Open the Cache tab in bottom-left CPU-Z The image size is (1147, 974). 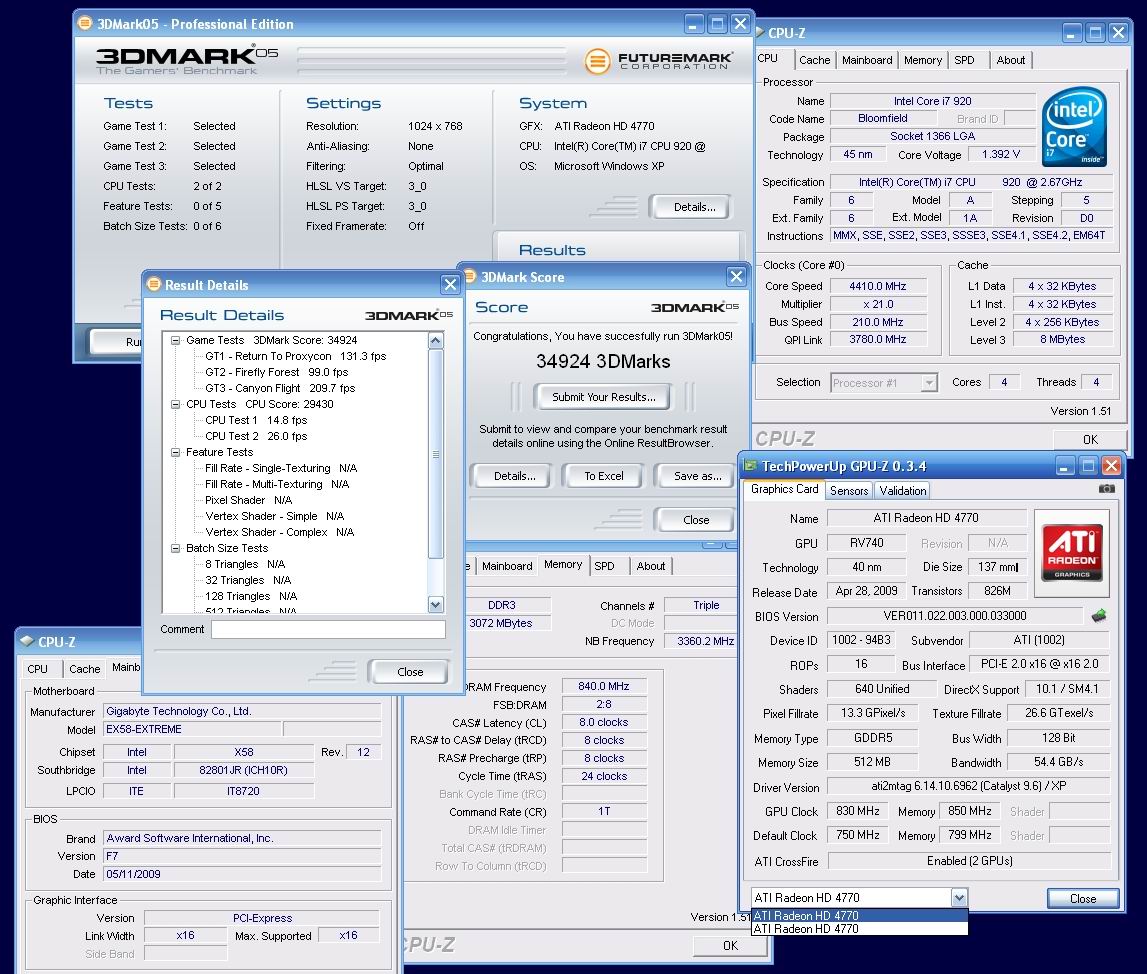(84, 669)
